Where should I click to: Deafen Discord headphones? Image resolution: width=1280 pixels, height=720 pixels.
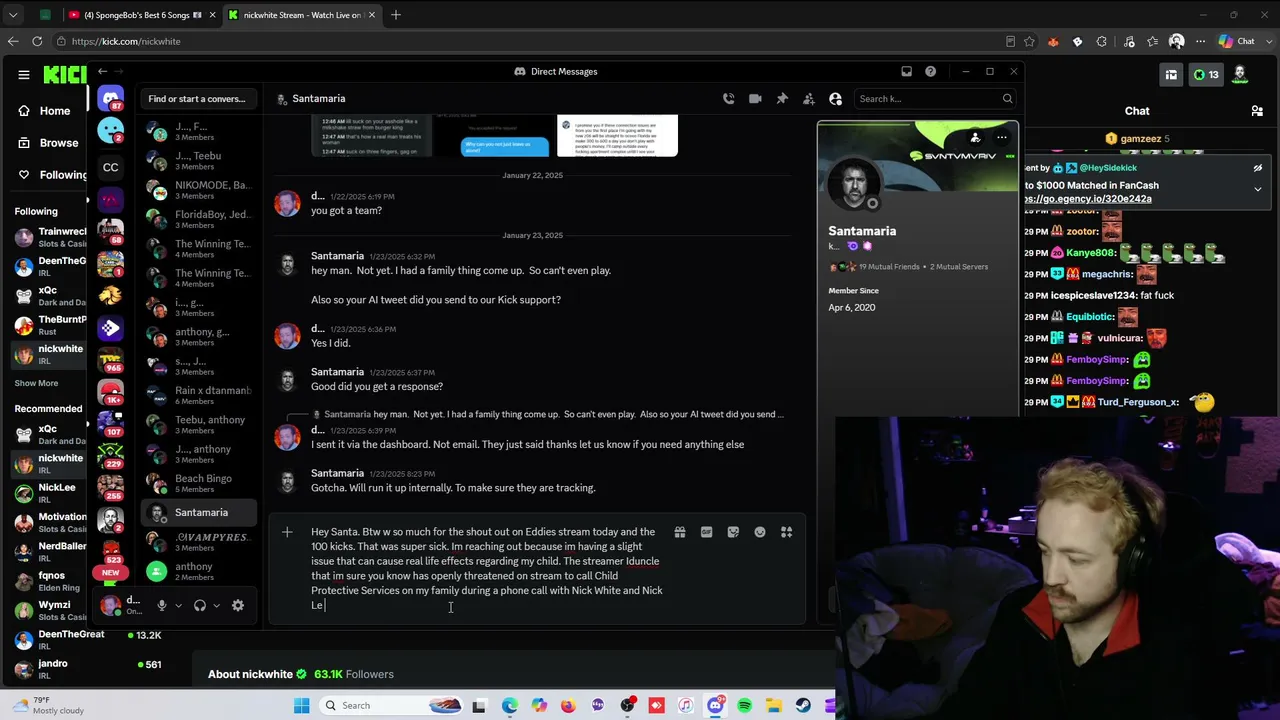click(x=200, y=605)
